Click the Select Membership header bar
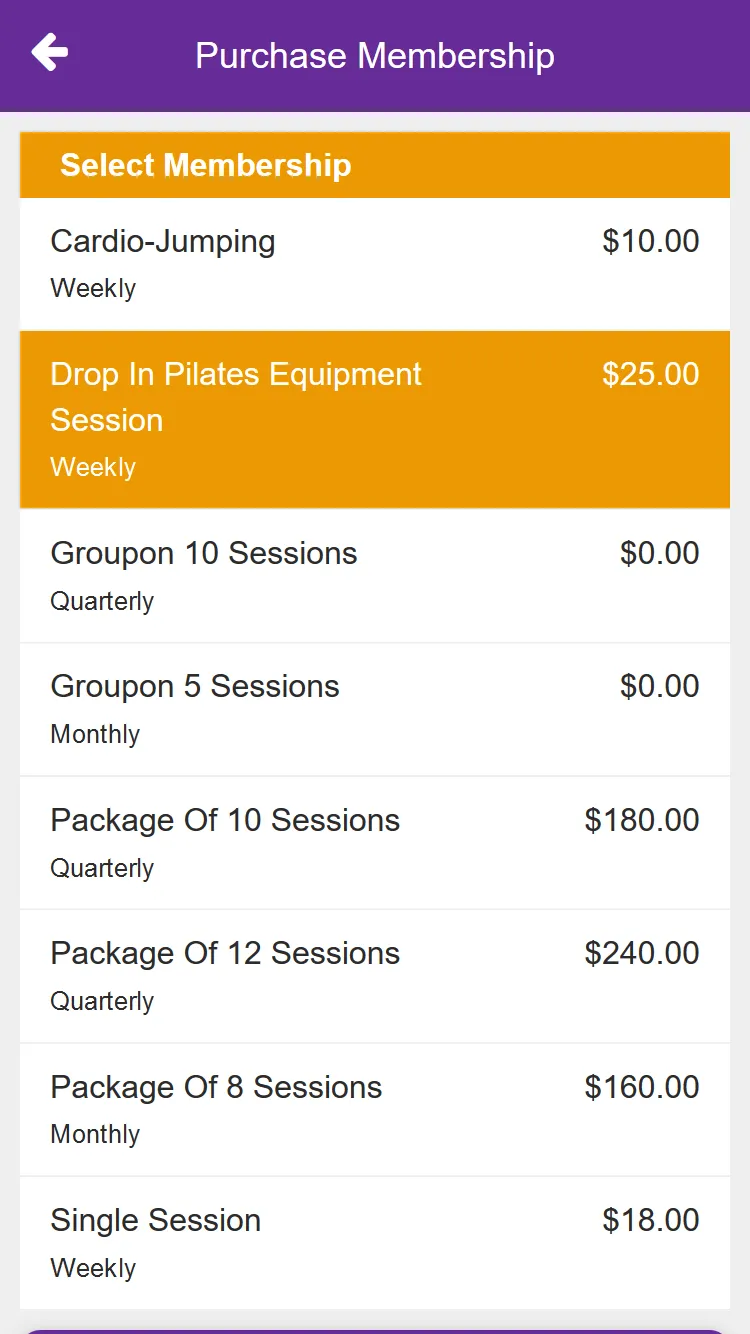Viewport: 750px width, 1334px height. (x=375, y=165)
